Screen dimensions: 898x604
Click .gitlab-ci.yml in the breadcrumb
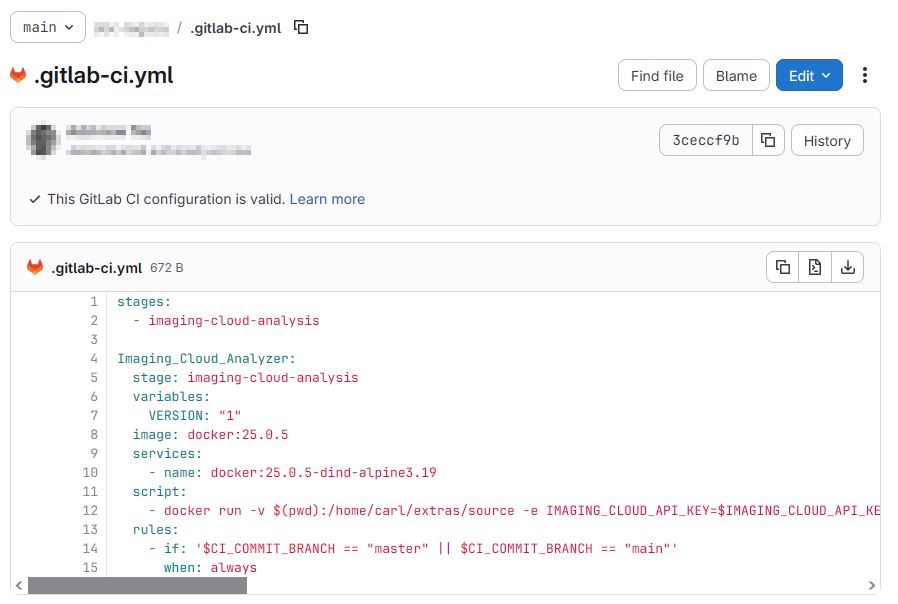coord(235,28)
